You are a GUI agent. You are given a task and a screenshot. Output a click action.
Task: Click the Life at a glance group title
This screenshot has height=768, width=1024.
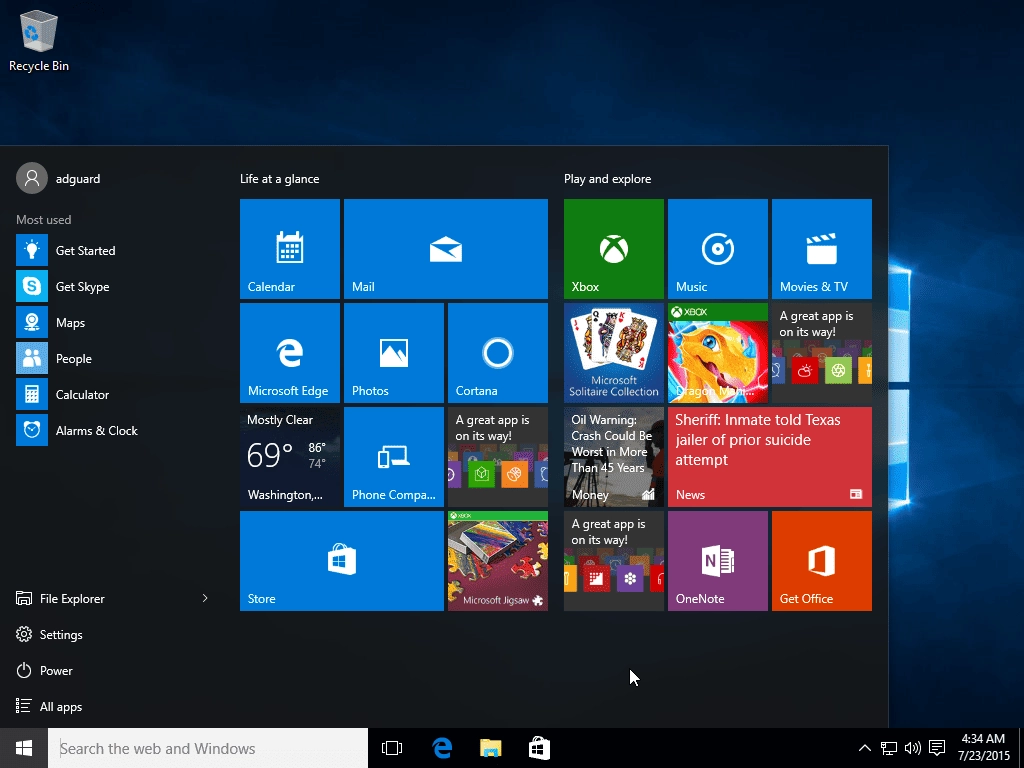[280, 178]
